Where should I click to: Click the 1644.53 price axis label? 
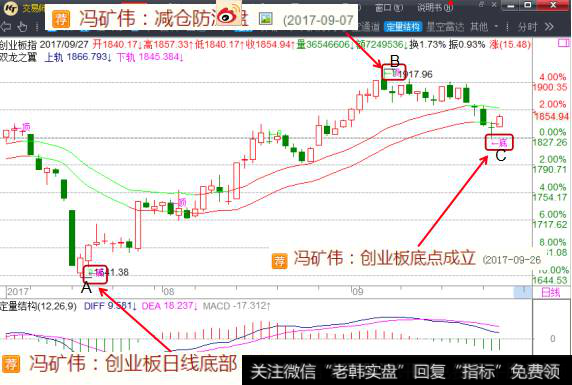550,280
